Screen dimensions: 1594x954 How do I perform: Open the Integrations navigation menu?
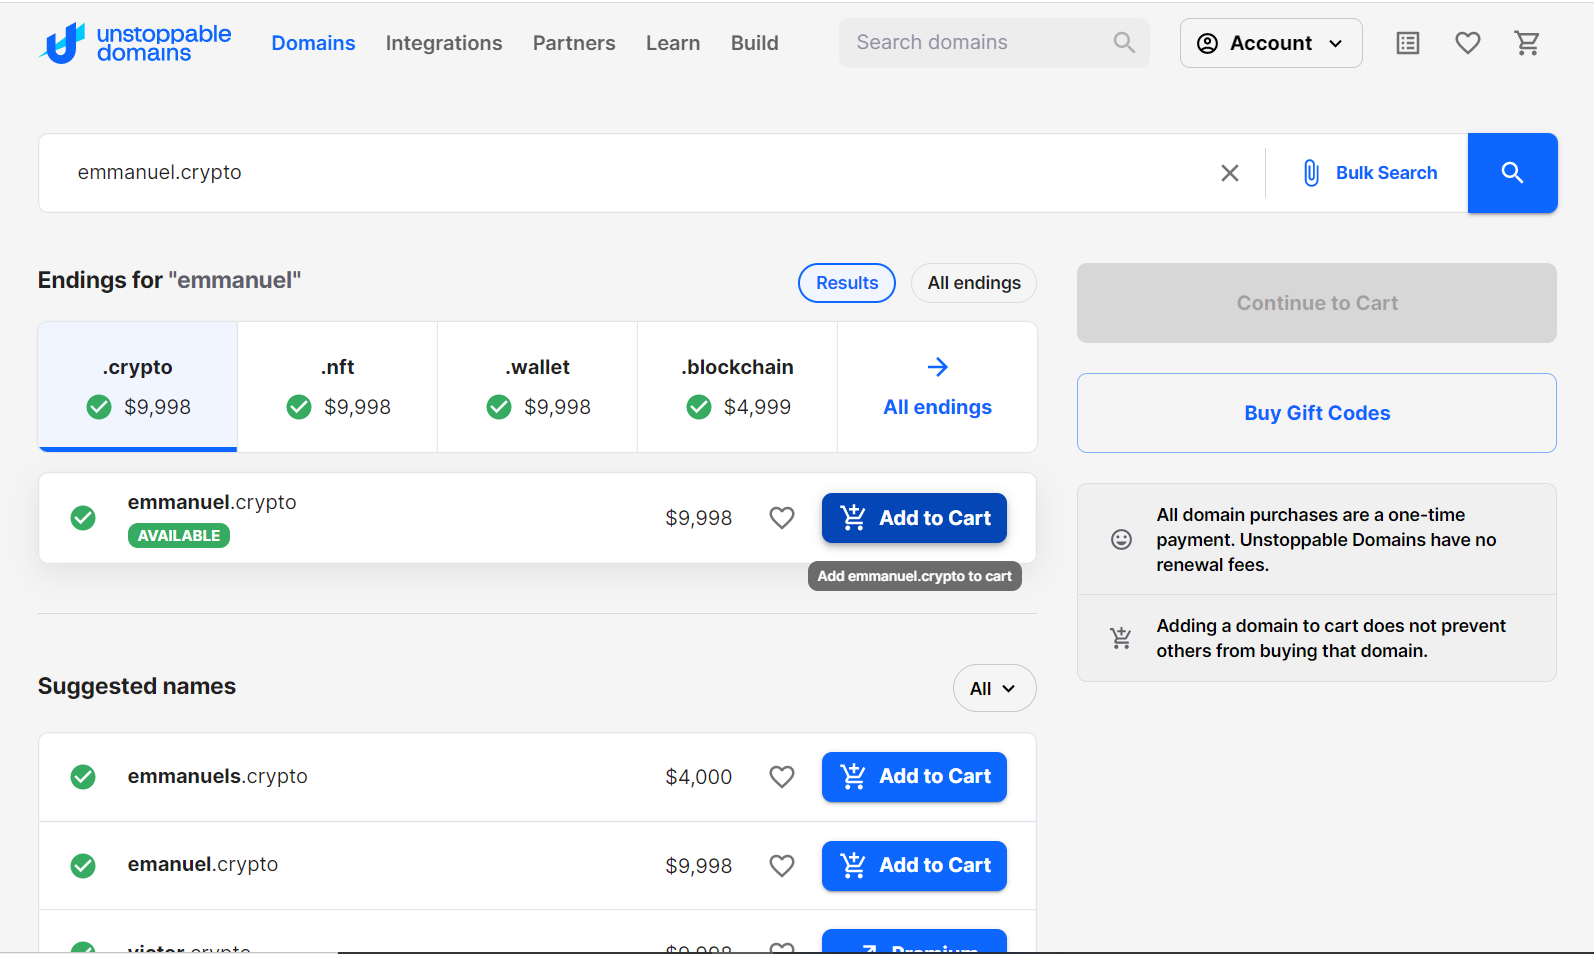pos(444,43)
